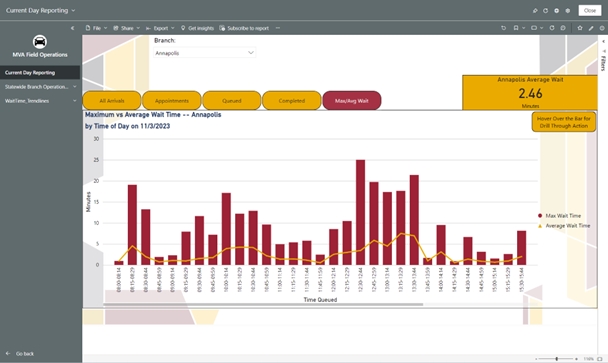608x363 pixels.
Task: Click the Queued button
Action: tap(231, 100)
